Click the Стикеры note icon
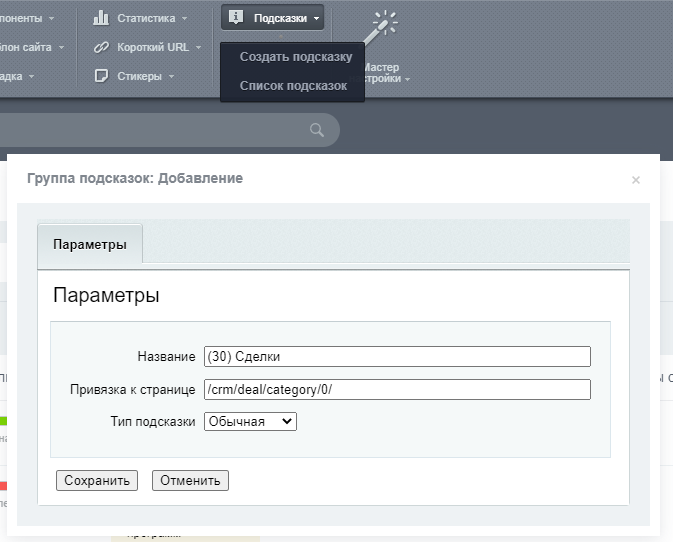Viewport: 673px width, 542px height. click(x=101, y=76)
